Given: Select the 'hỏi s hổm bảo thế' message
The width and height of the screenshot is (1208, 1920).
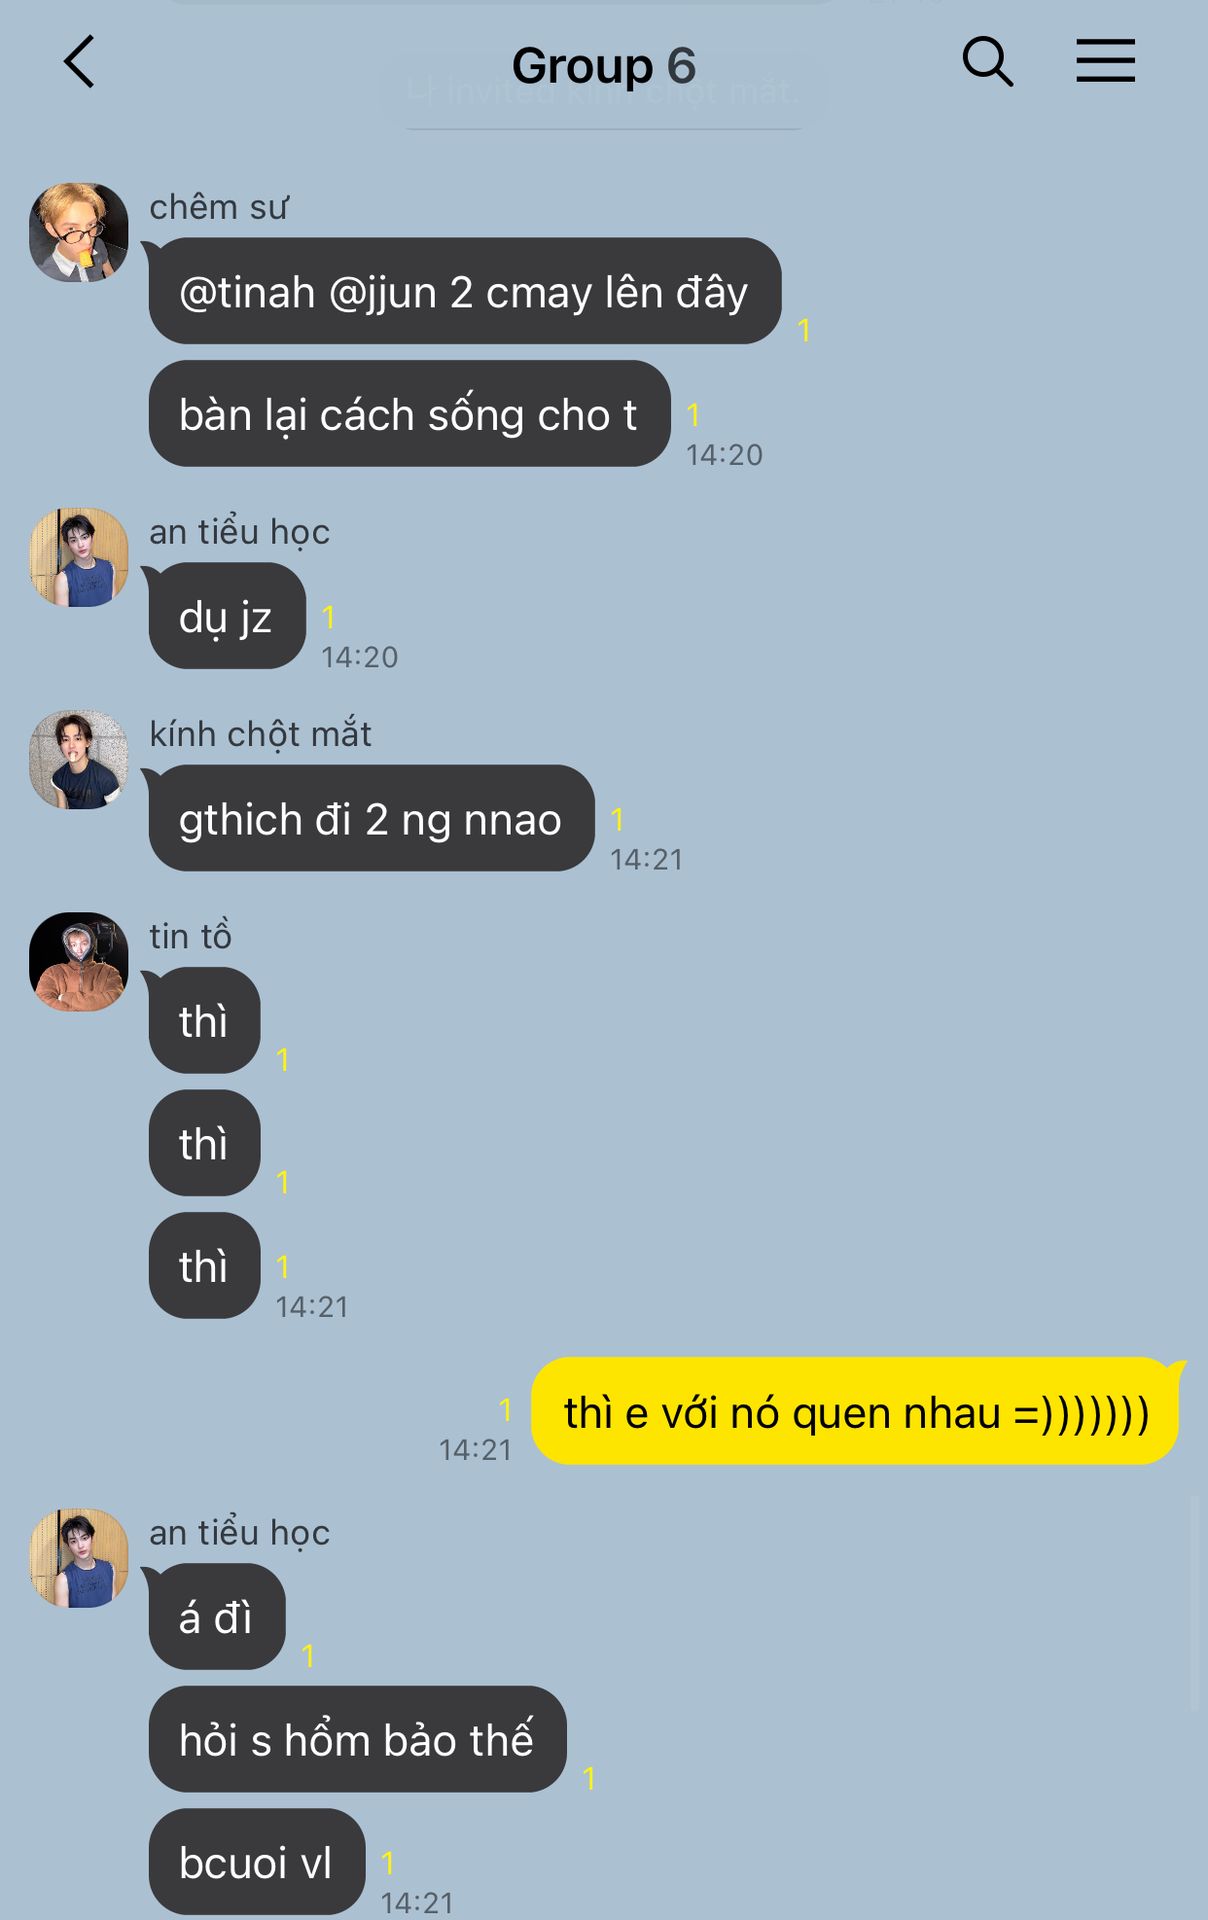Looking at the screenshot, I should [357, 1739].
